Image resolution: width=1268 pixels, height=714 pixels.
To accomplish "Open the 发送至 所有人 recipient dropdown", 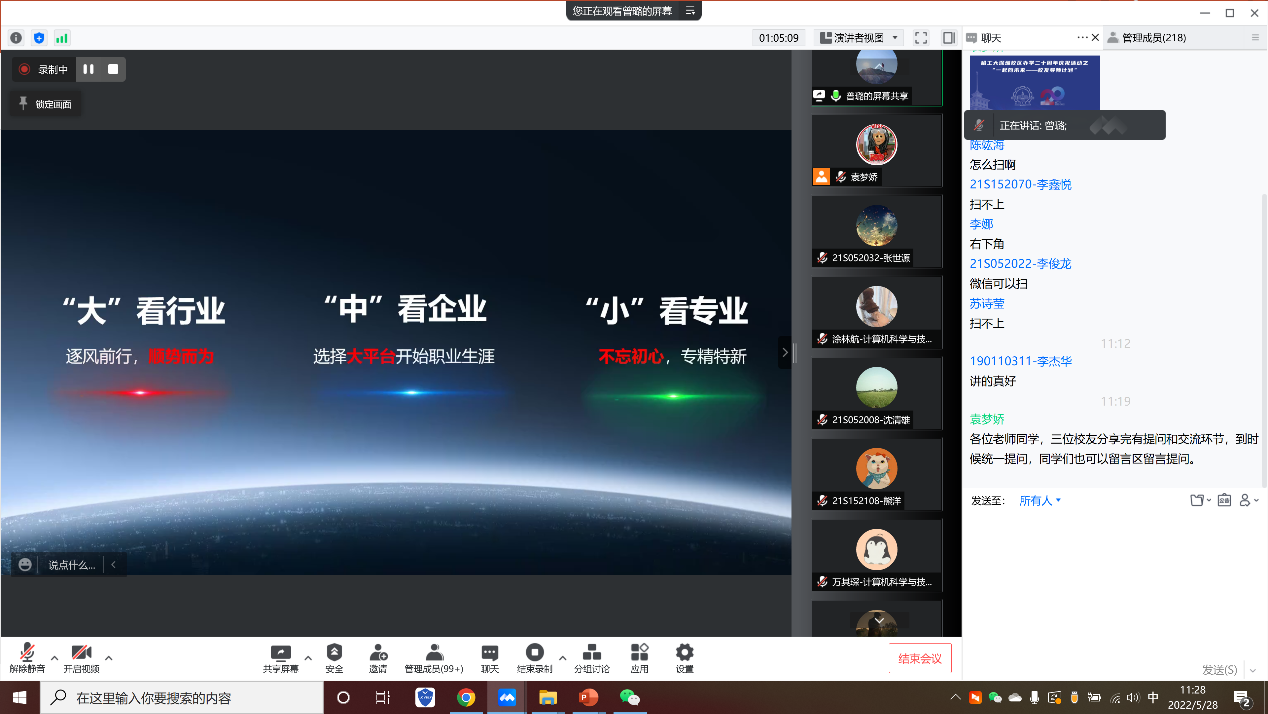I will (x=1040, y=500).
